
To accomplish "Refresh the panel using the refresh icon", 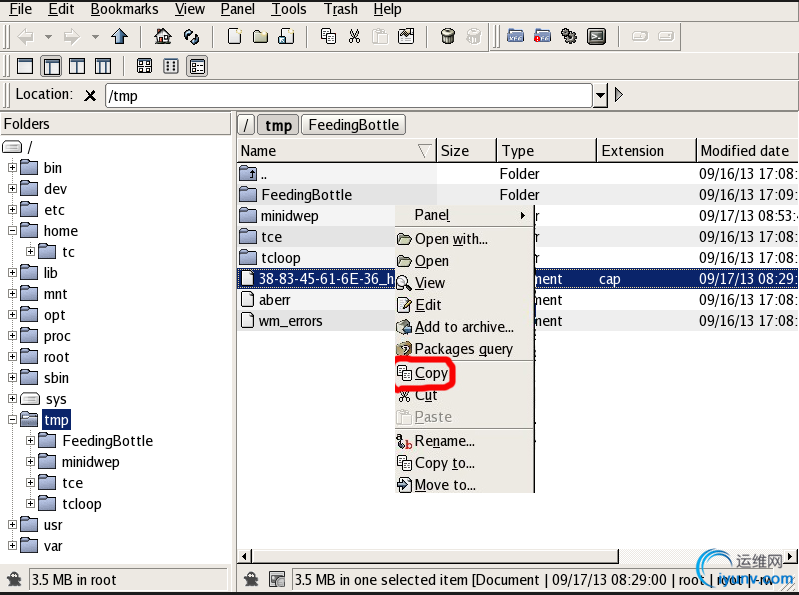I will (x=192, y=37).
